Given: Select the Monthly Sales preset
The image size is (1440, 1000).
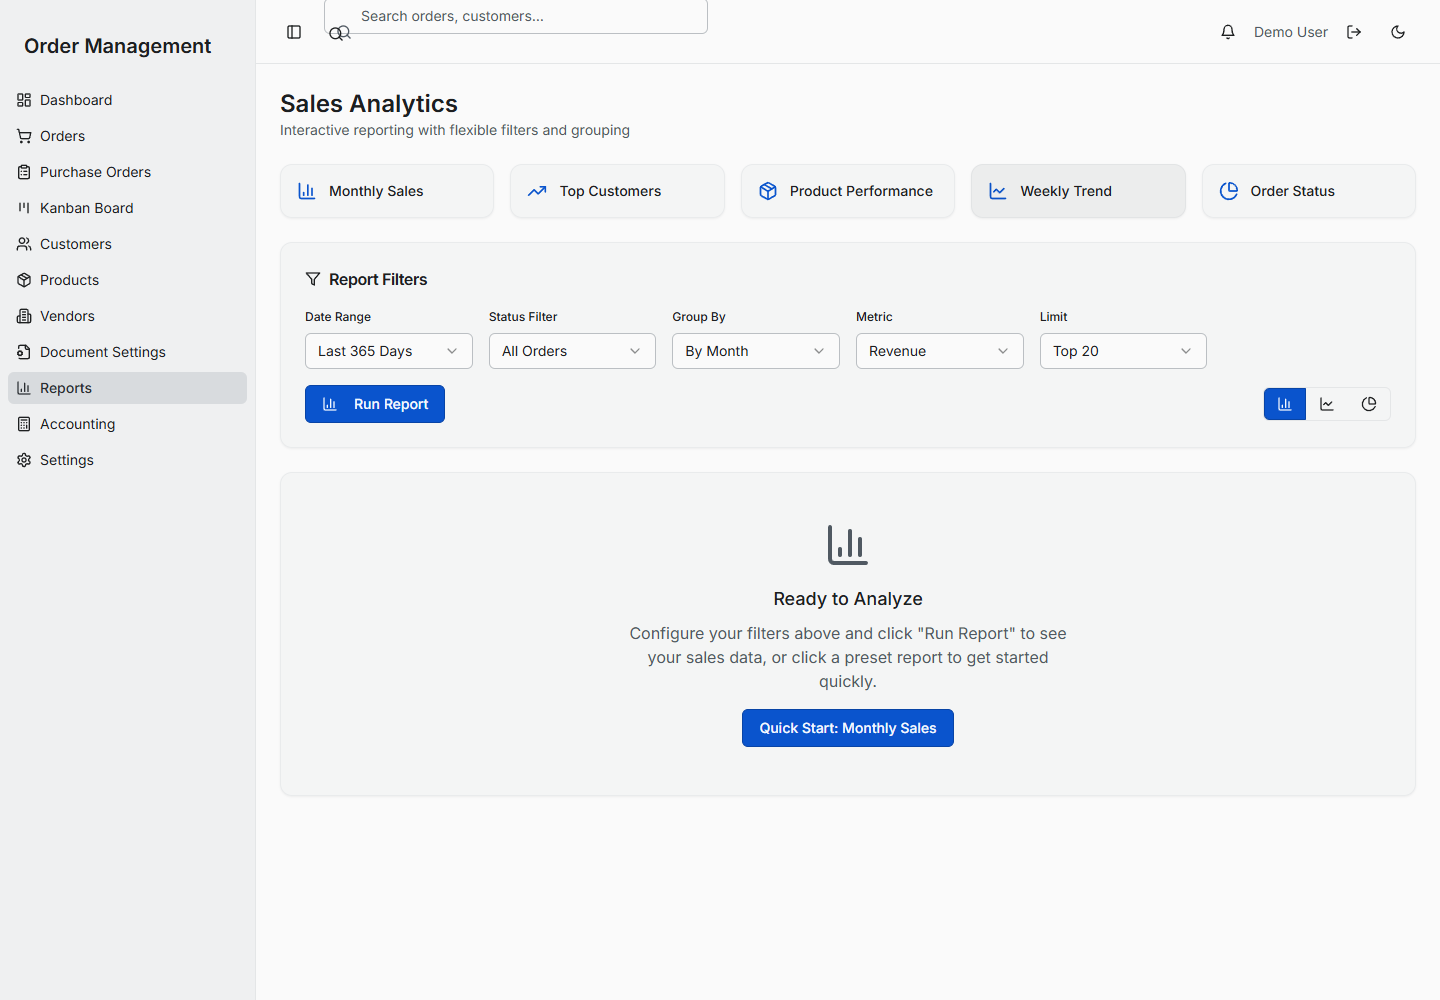Looking at the screenshot, I should tap(387, 191).
